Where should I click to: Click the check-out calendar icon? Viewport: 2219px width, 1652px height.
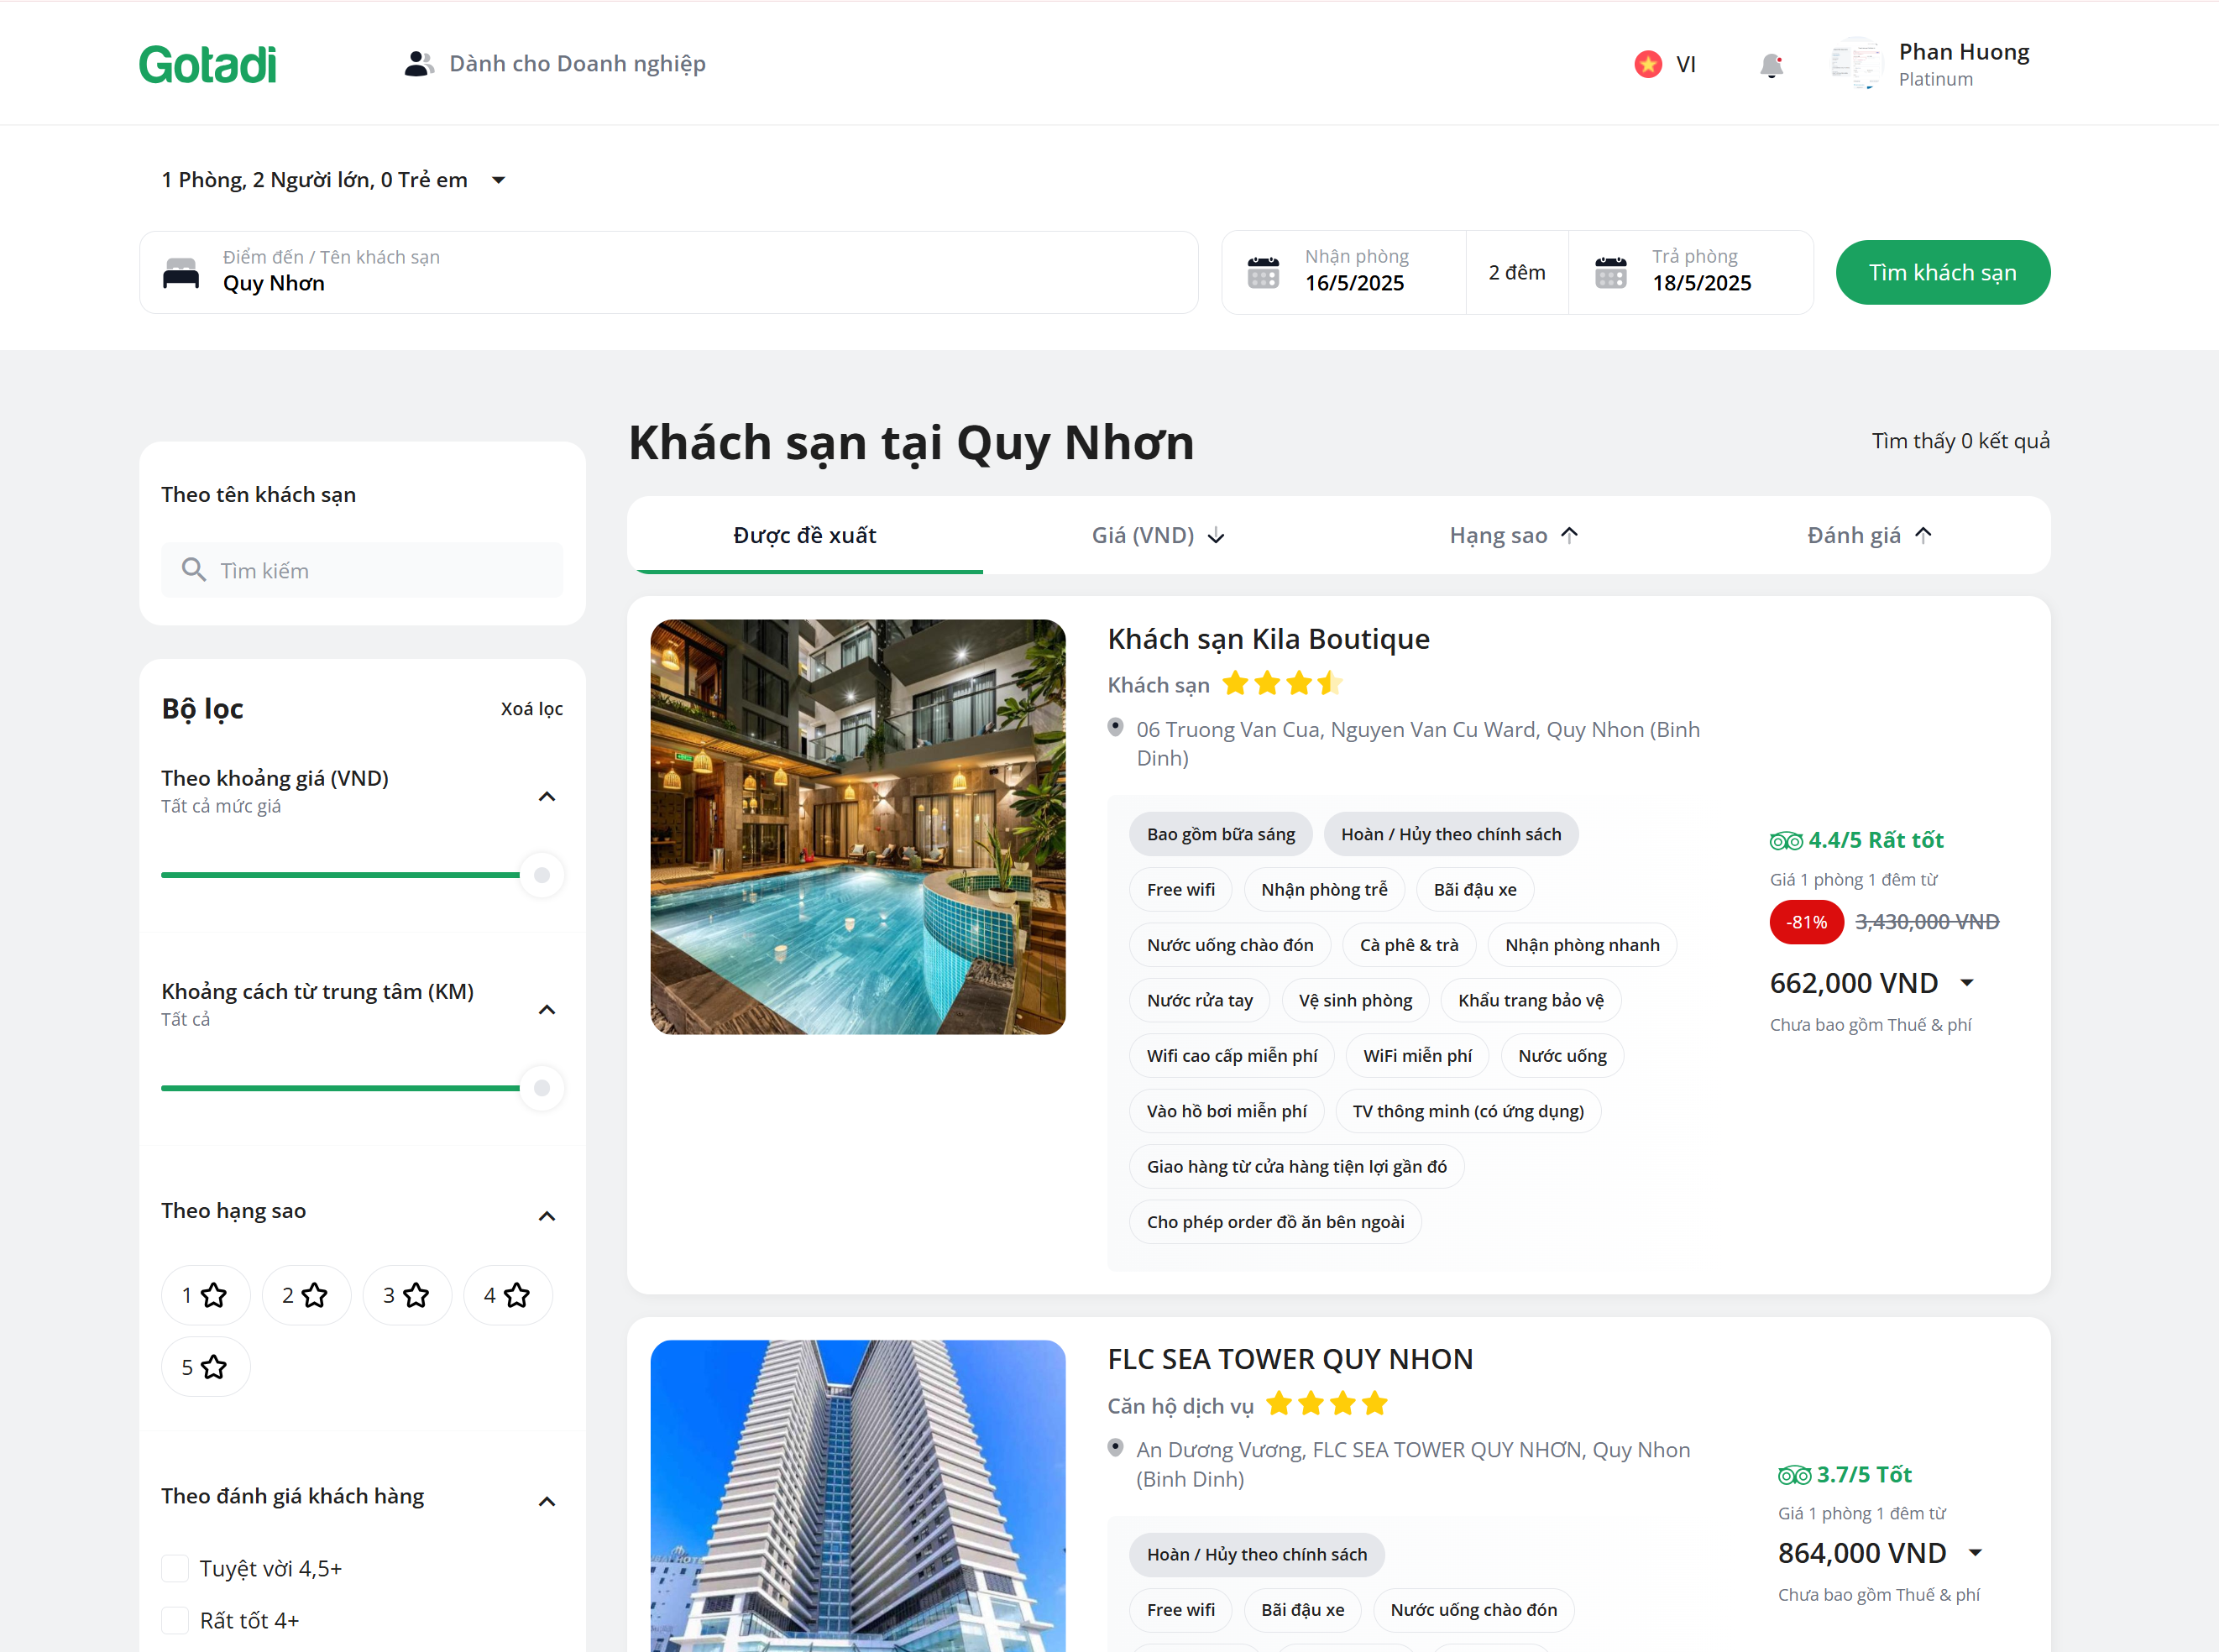click(1610, 272)
